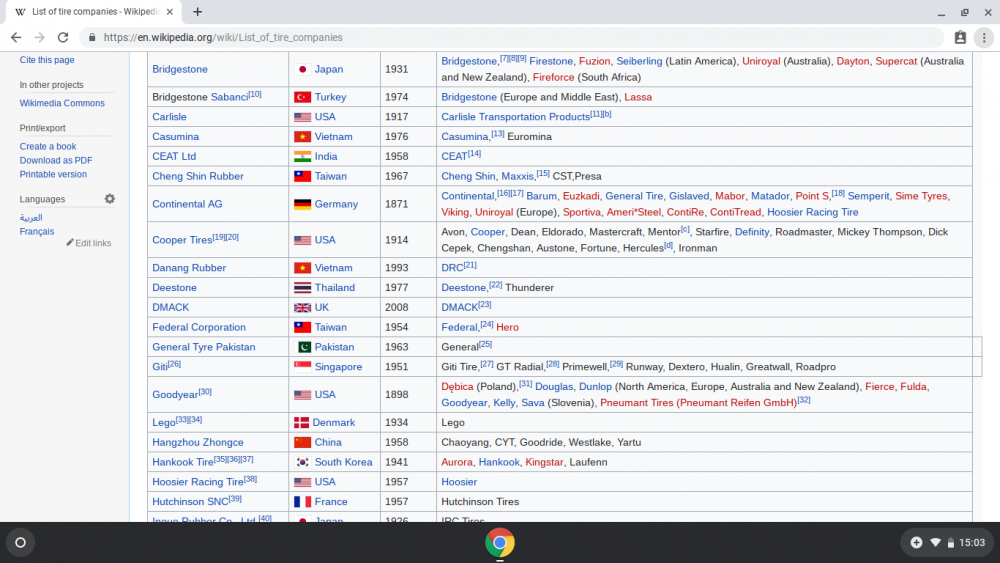The image size is (1000, 563).
Task: Click the Wi-Fi status icon
Action: (935, 543)
